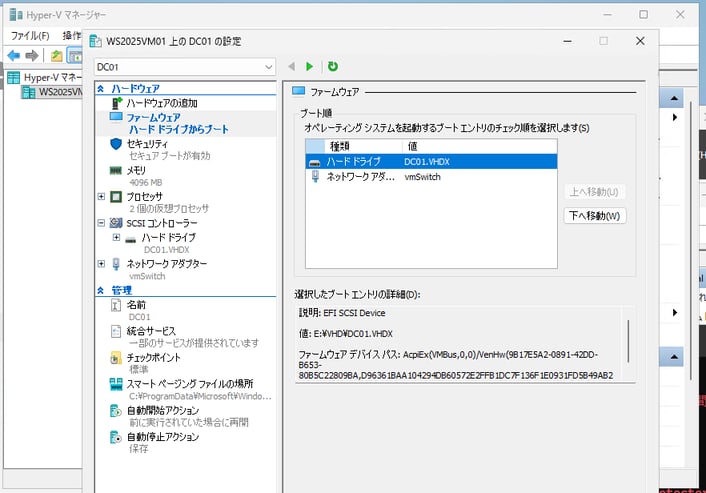This screenshot has width=706, height=493.
Task: Select WS2025VM01 server node in Hyper-V Manager
Action: [60, 92]
